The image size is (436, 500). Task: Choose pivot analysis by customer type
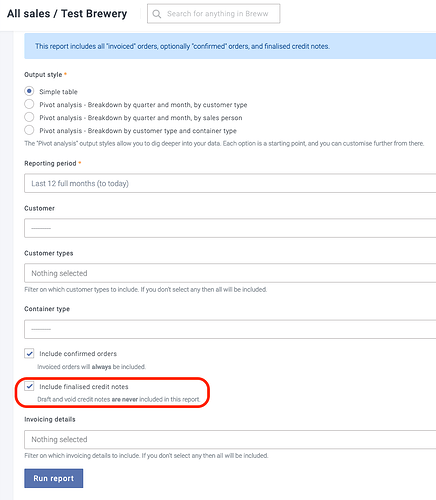click(x=29, y=104)
